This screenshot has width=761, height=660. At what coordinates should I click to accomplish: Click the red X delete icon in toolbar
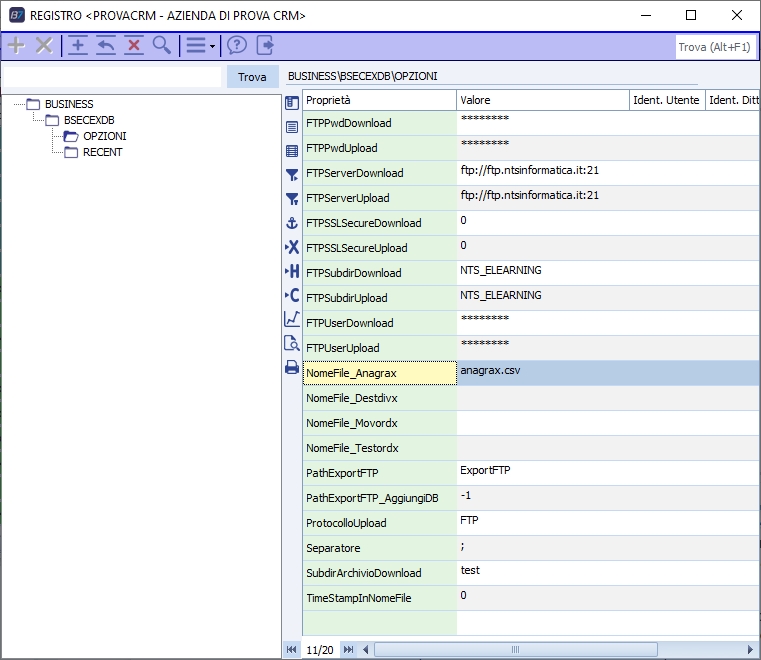(133, 45)
